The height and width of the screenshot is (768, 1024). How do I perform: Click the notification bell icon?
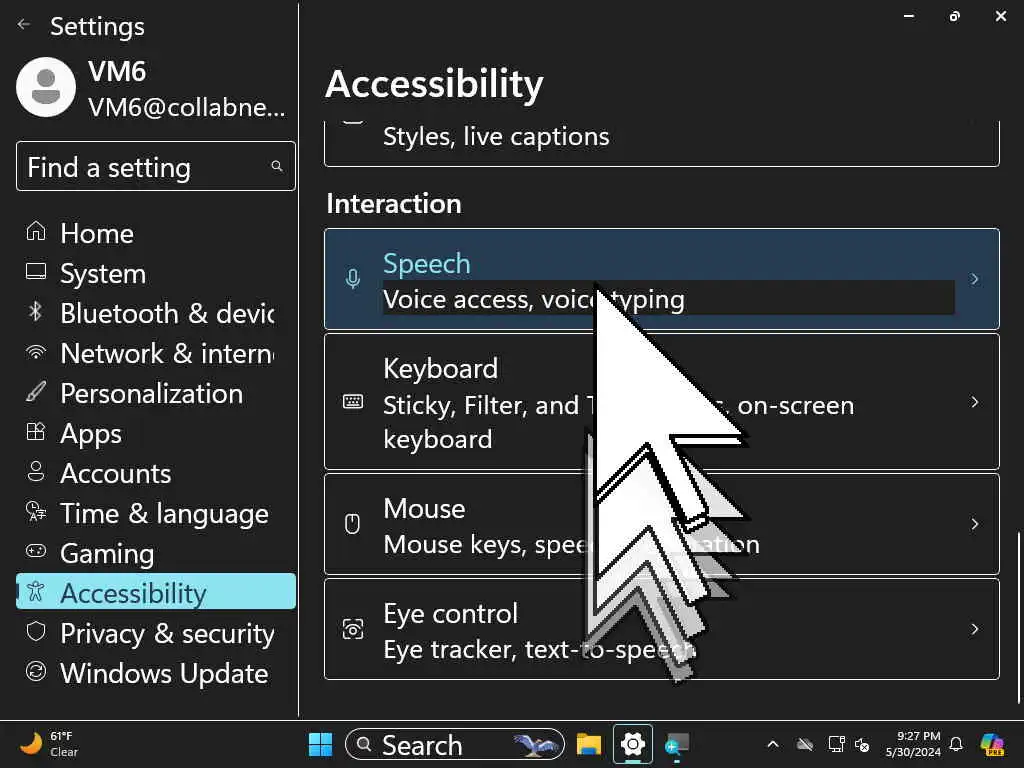(956, 744)
